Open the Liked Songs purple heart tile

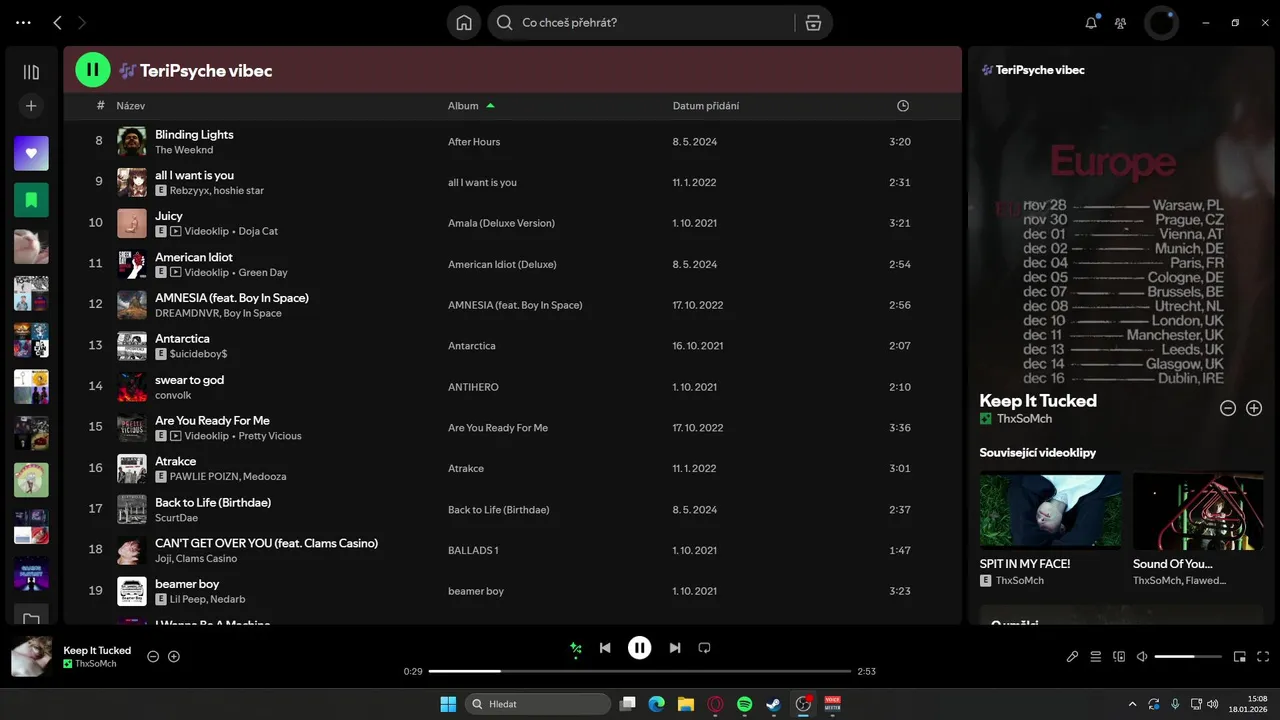point(31,153)
